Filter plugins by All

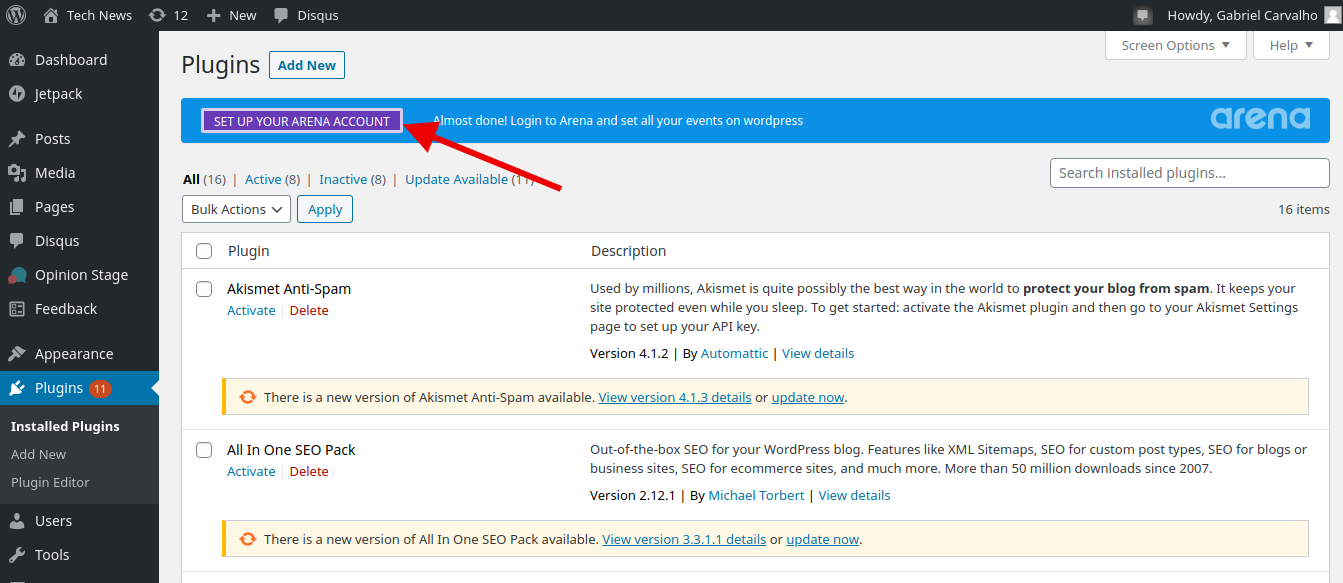coord(191,179)
